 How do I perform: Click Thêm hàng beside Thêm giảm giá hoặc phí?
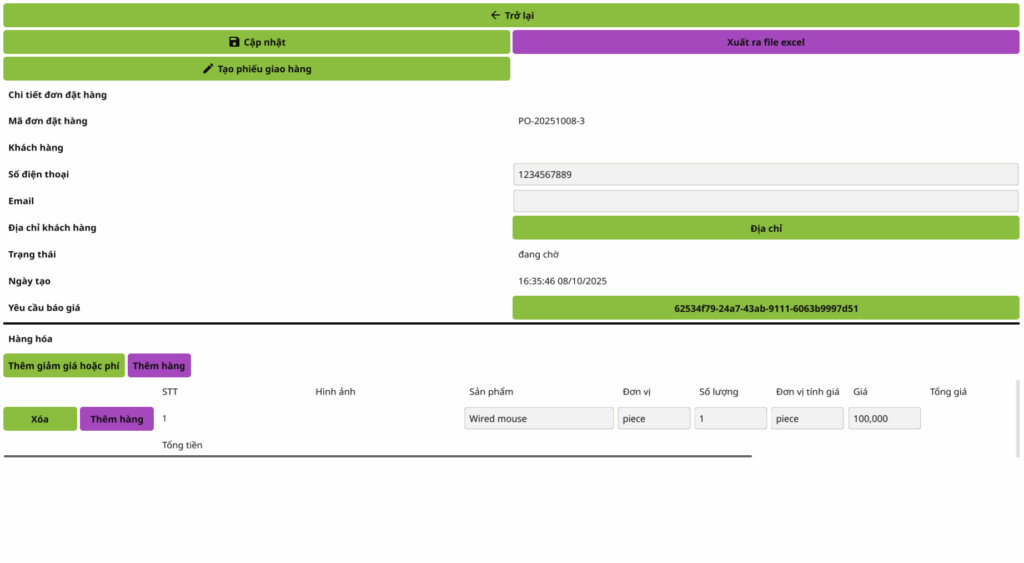(159, 366)
